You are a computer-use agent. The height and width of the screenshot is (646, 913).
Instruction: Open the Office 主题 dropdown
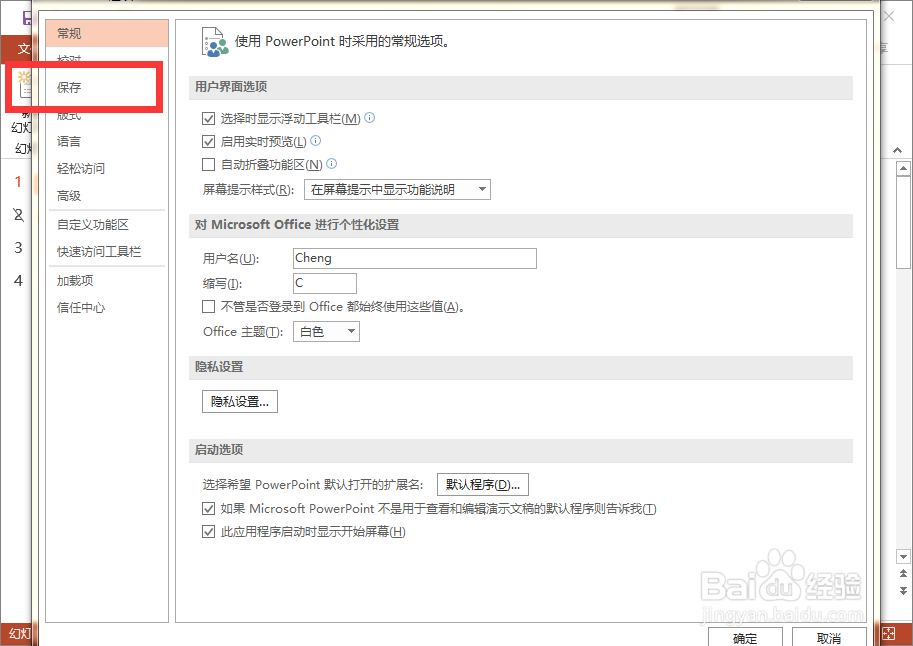coord(326,331)
